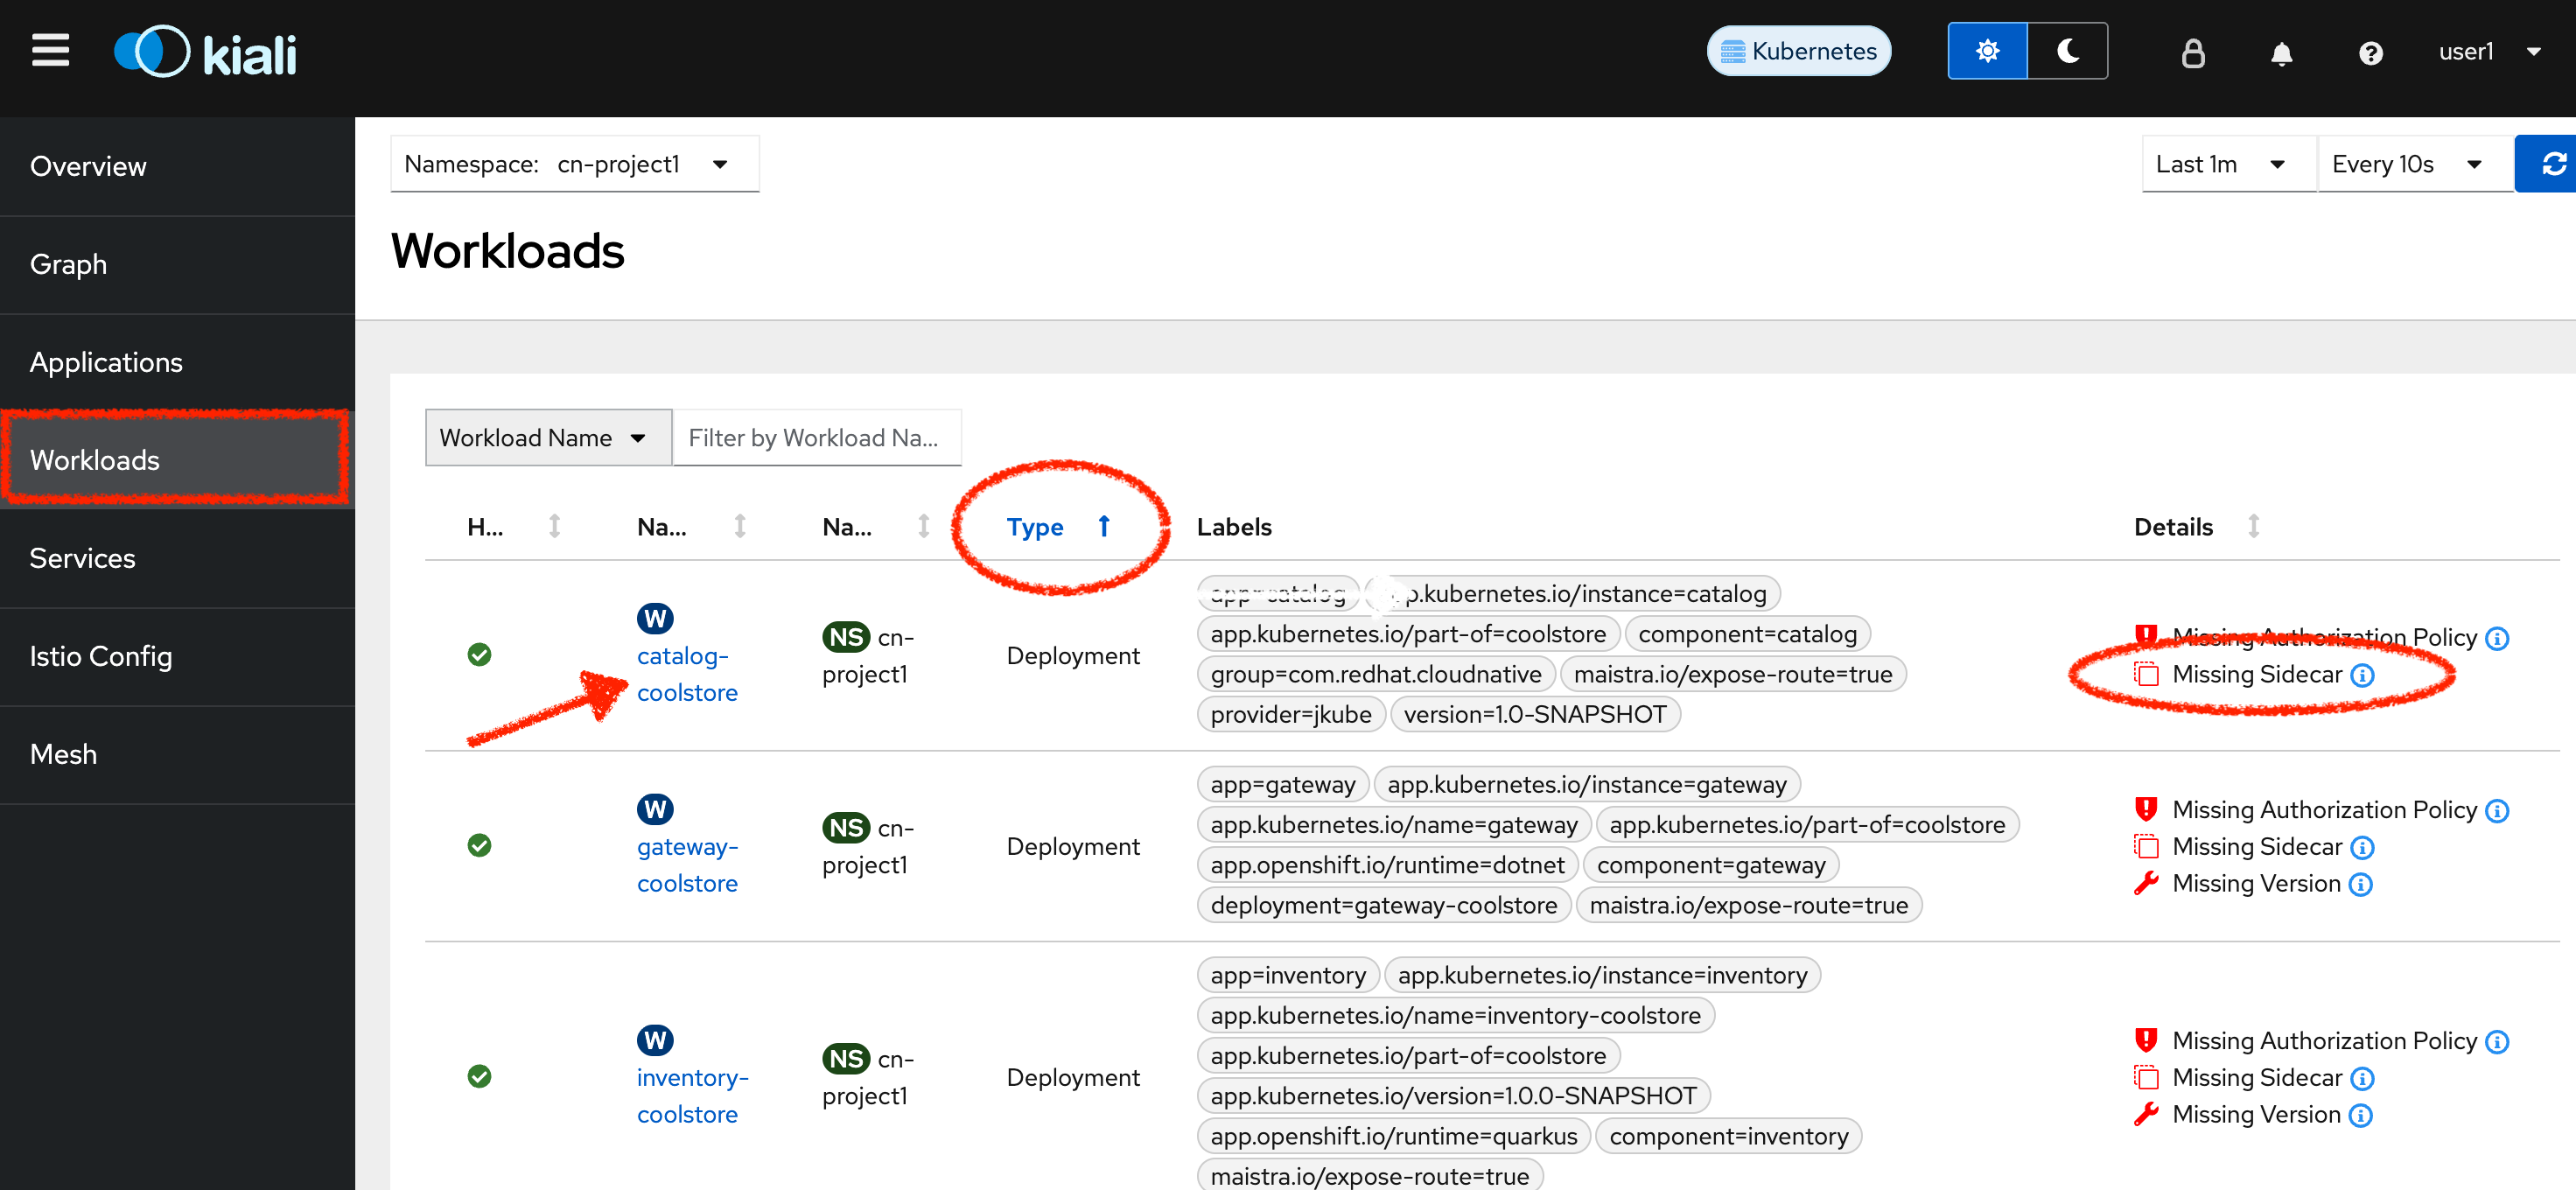Open the Namespace cn-project1 dropdown

pyautogui.click(x=574, y=164)
